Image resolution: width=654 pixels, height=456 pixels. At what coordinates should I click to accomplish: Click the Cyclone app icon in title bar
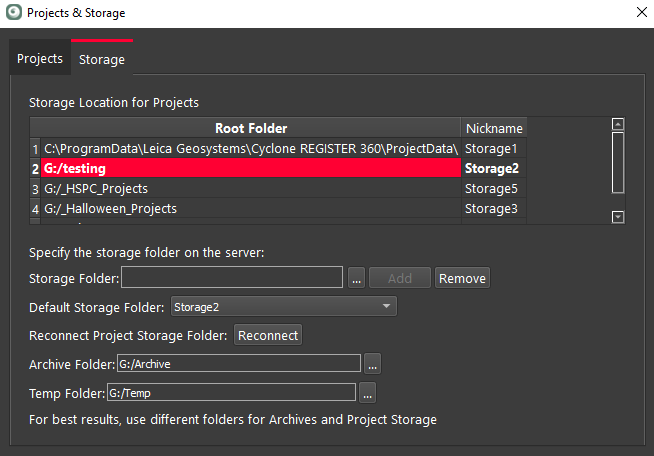point(12,13)
